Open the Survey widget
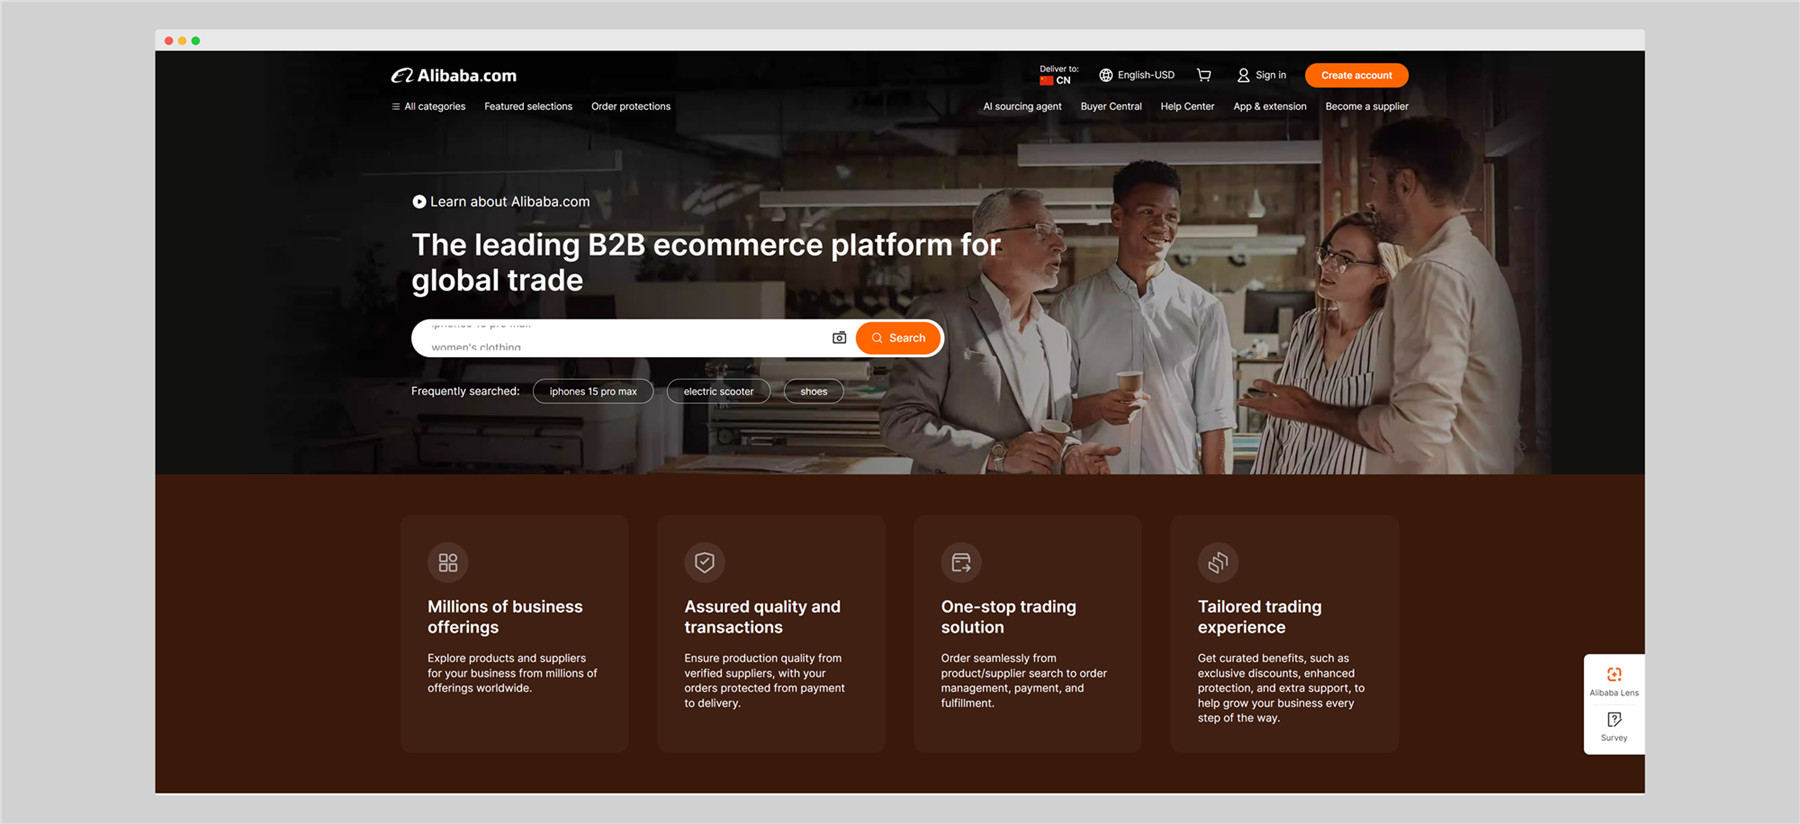Screen dimensions: 1800x824 pyautogui.click(x=1613, y=726)
